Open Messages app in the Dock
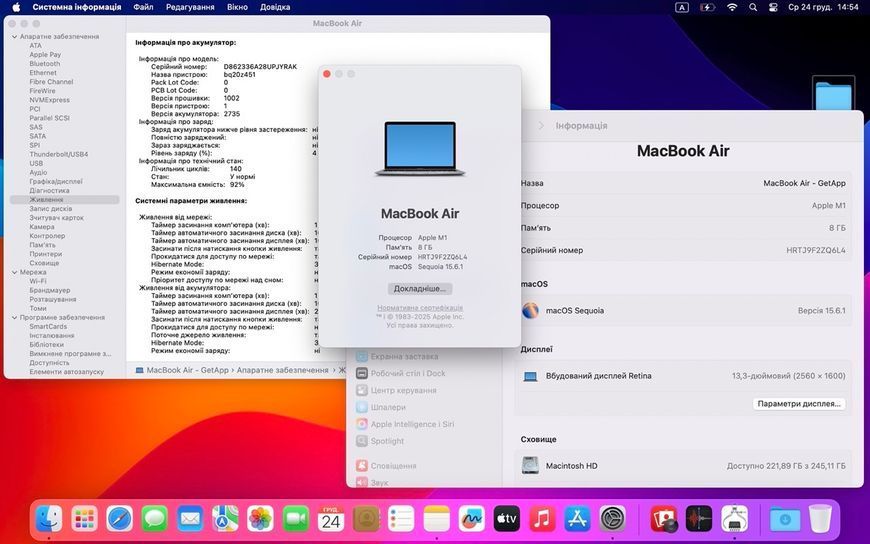Screen dimensions: 870x544 pos(155,520)
